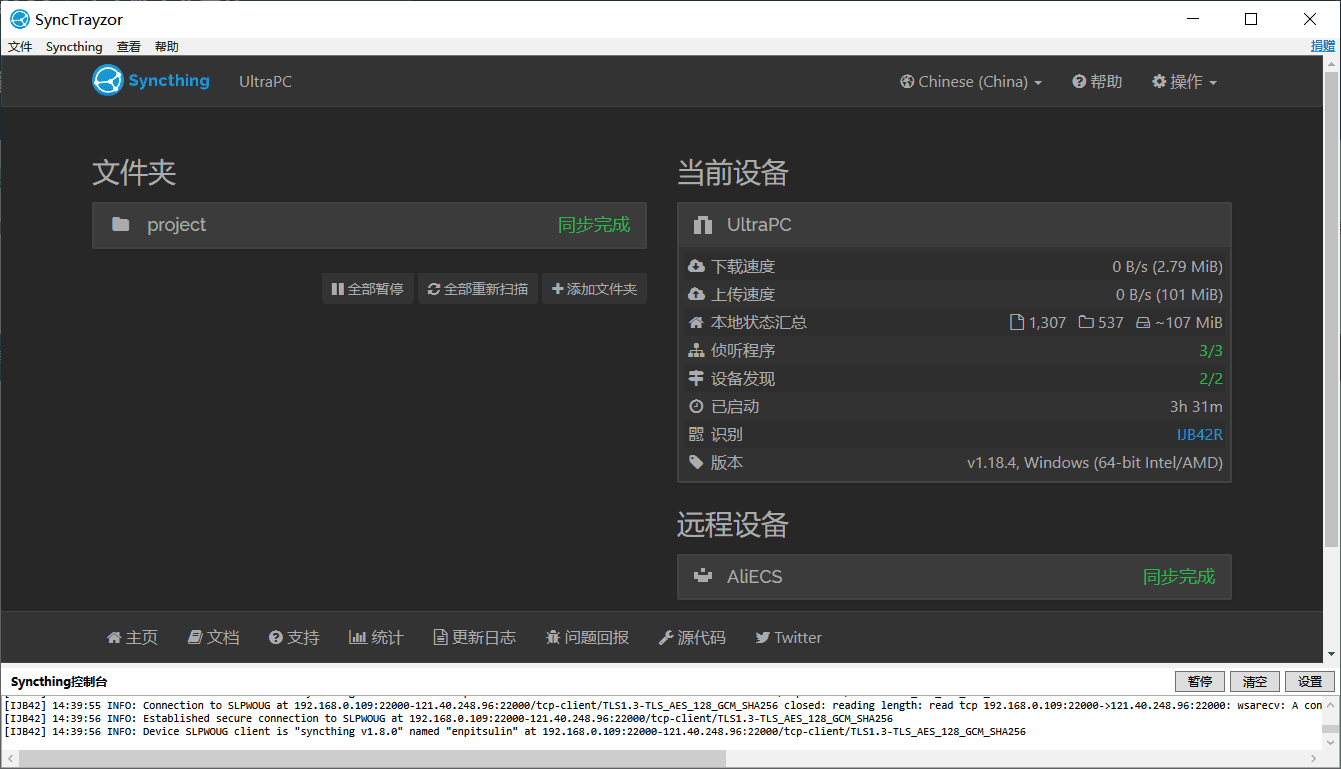Click the Syncthing控制台 console label
Screen dimensions: 1341x769
point(59,682)
